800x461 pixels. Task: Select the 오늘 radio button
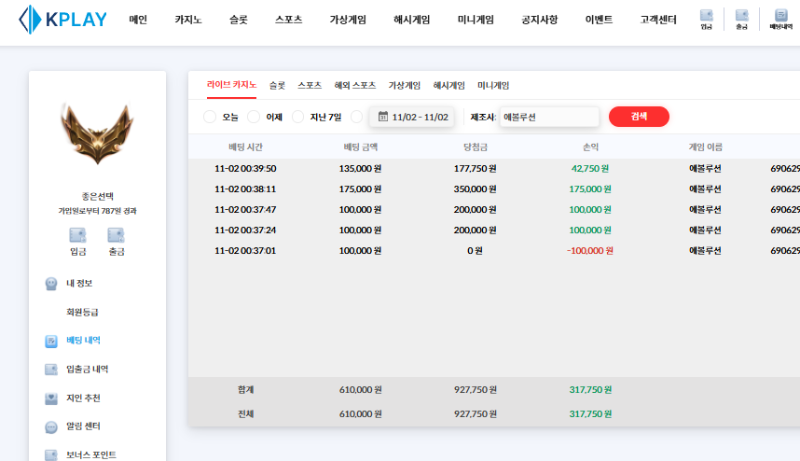tap(209, 117)
